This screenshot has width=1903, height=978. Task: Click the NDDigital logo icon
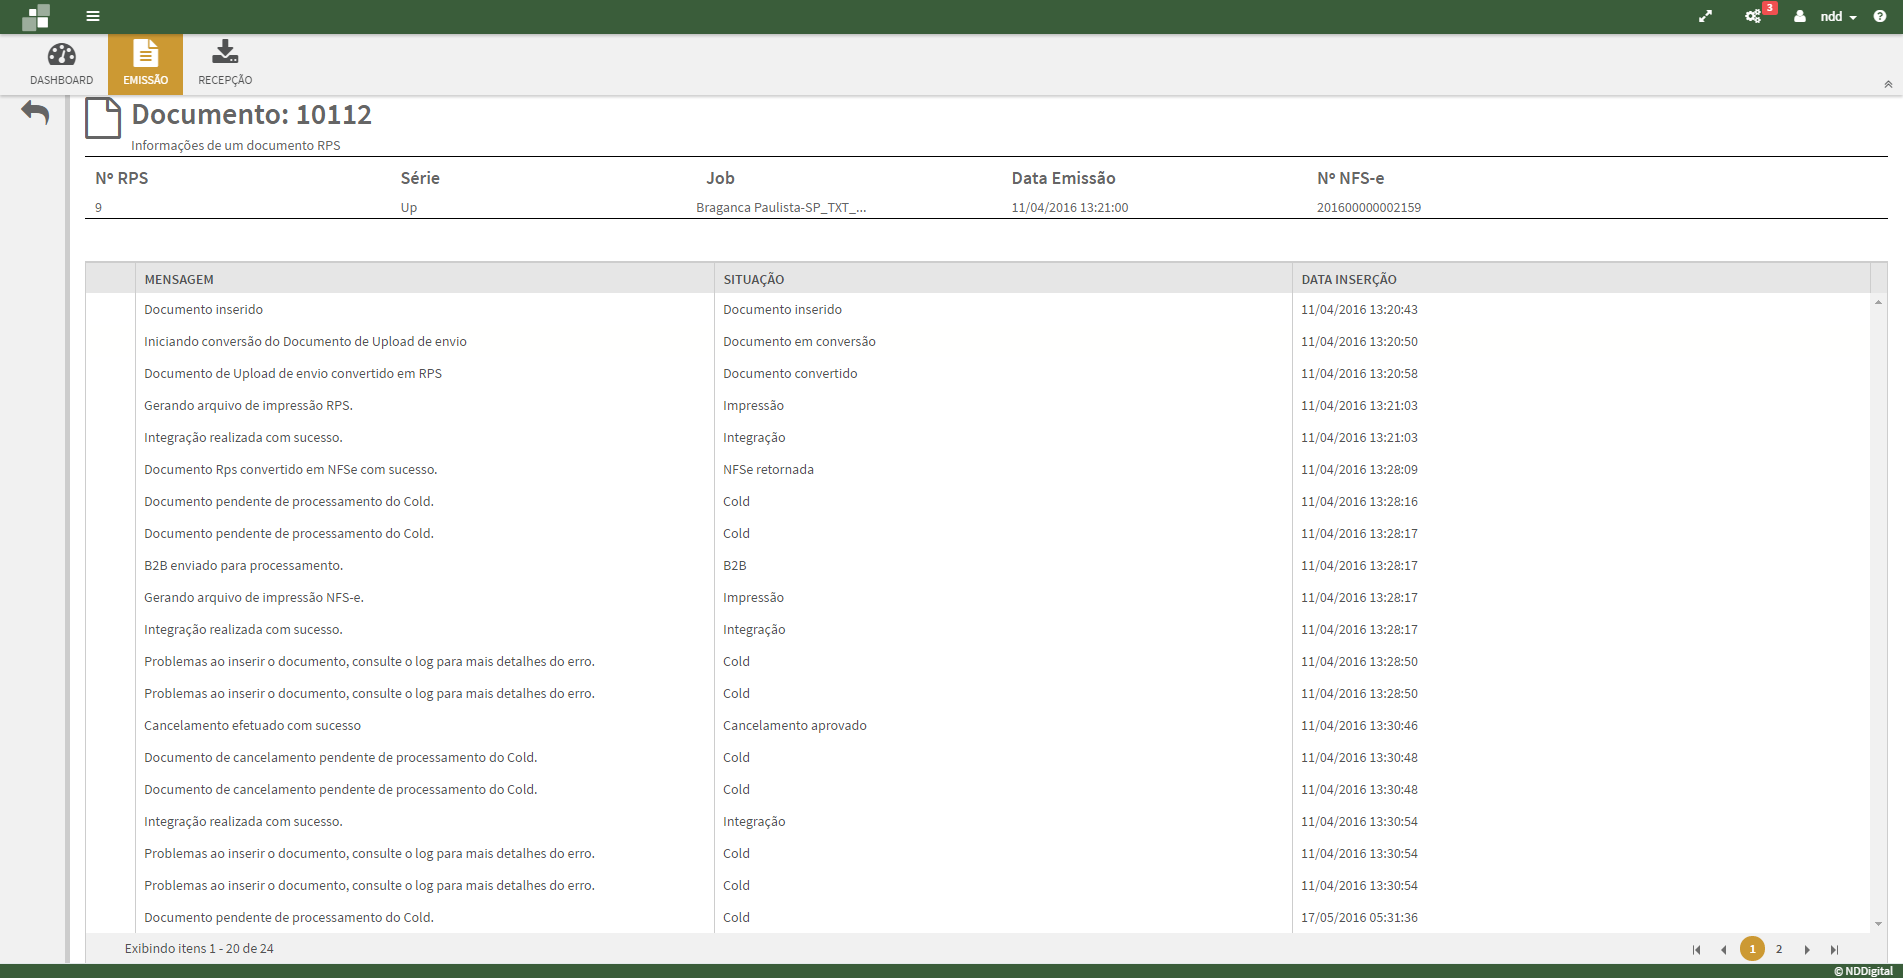click(x=36, y=17)
